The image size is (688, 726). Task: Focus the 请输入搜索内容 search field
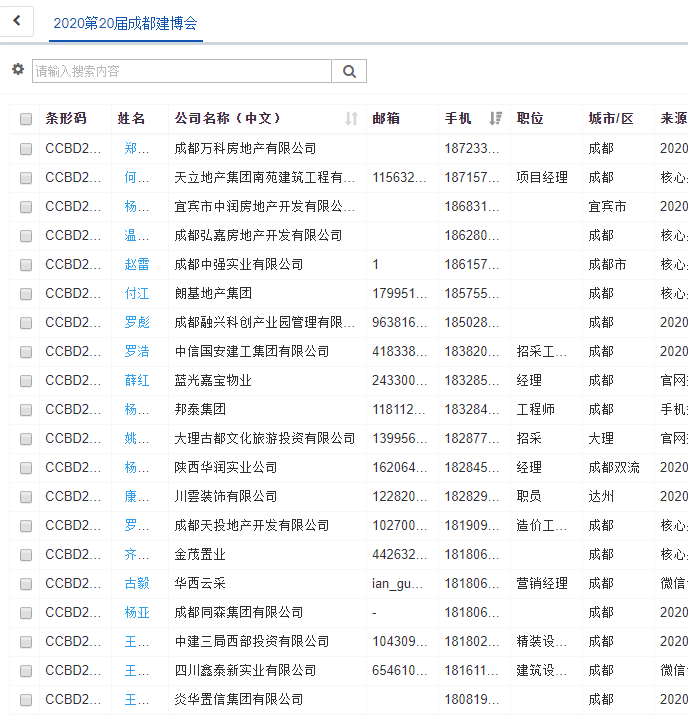tap(181, 71)
